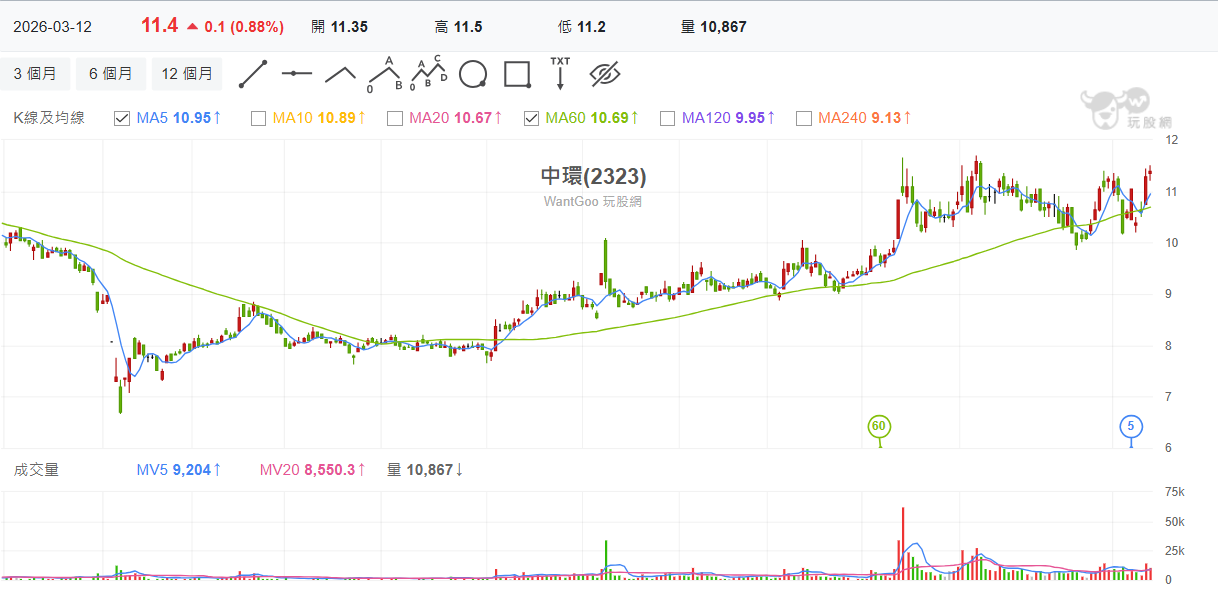Select the rectangle drawing tool

[x=517, y=74]
